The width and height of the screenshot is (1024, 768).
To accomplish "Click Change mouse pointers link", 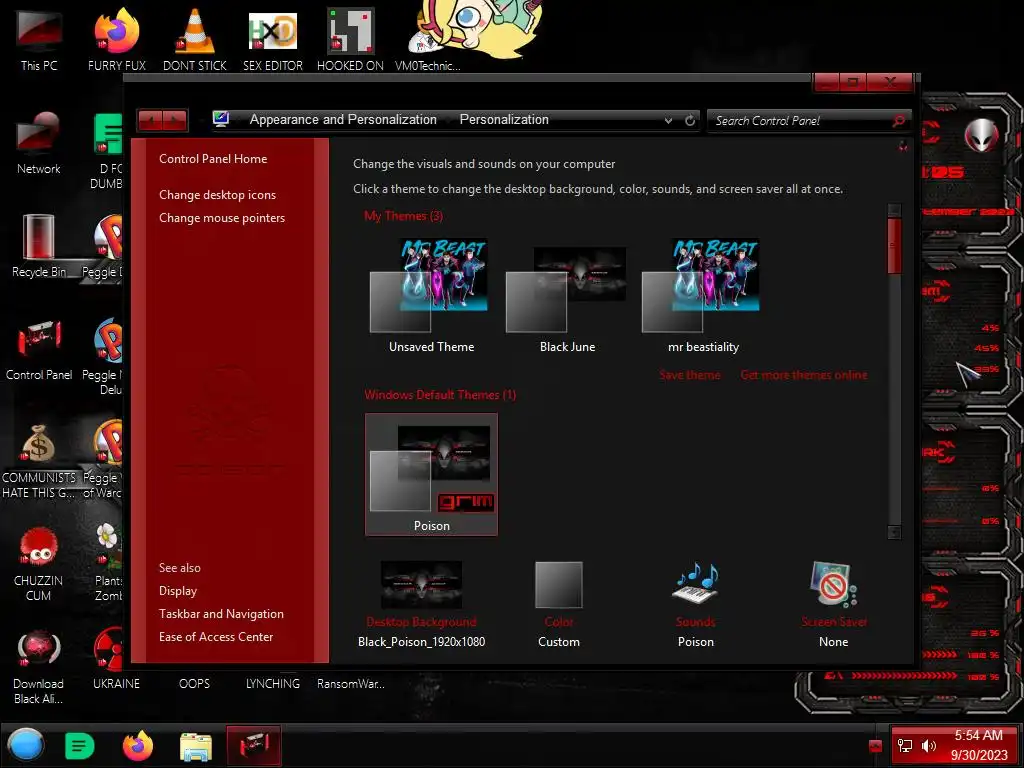I will [222, 217].
